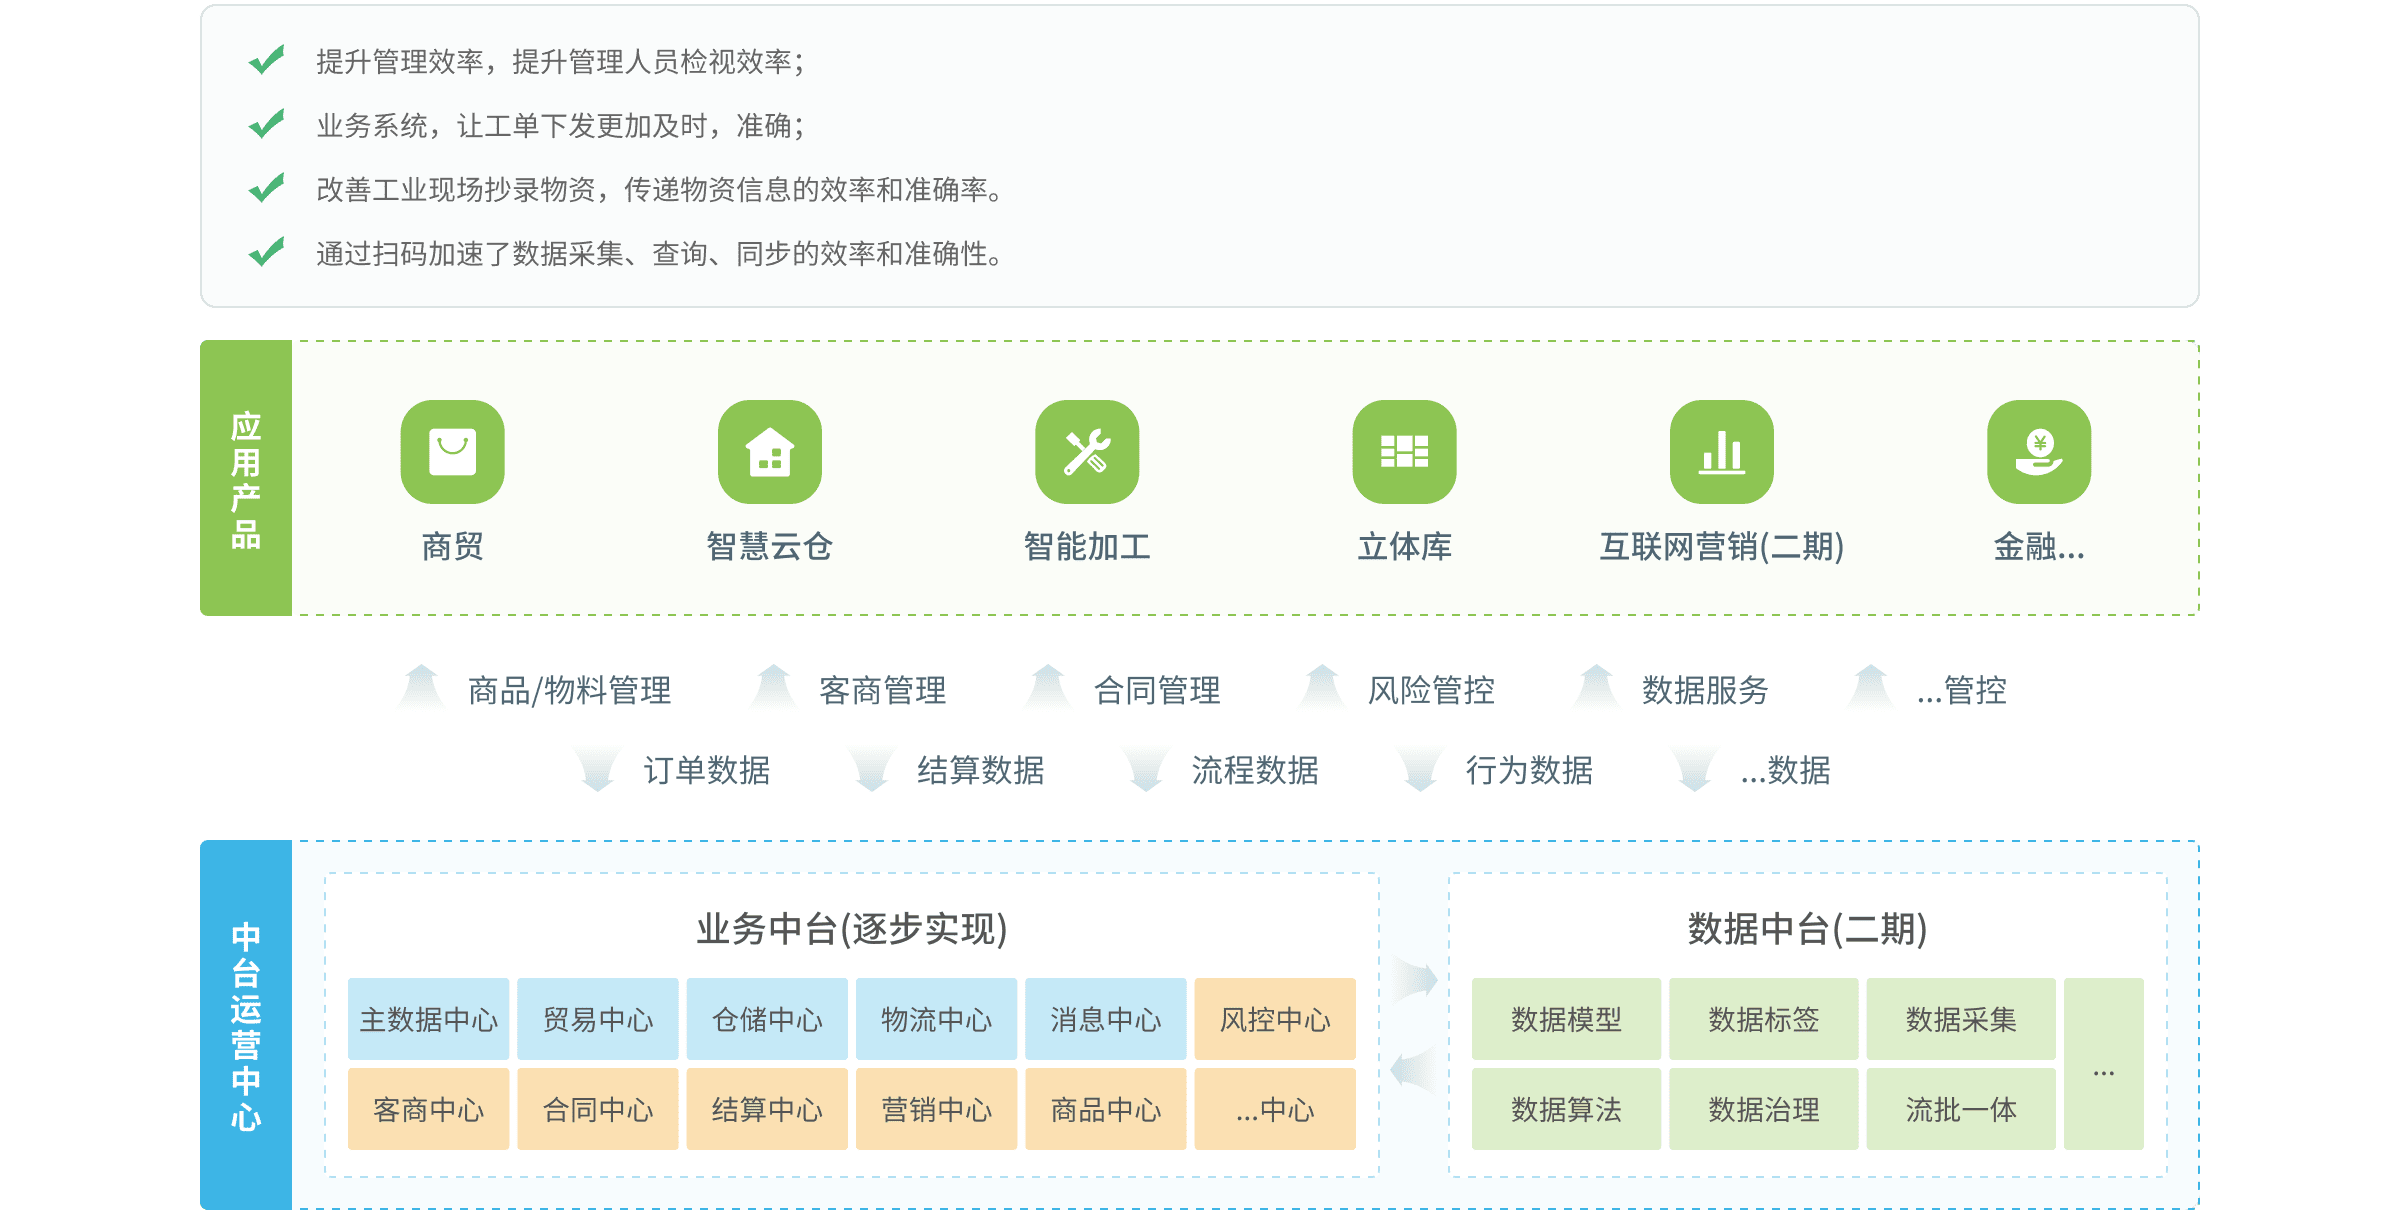Open the 立体库 grid icon
The height and width of the screenshot is (1214, 2400).
click(1404, 452)
